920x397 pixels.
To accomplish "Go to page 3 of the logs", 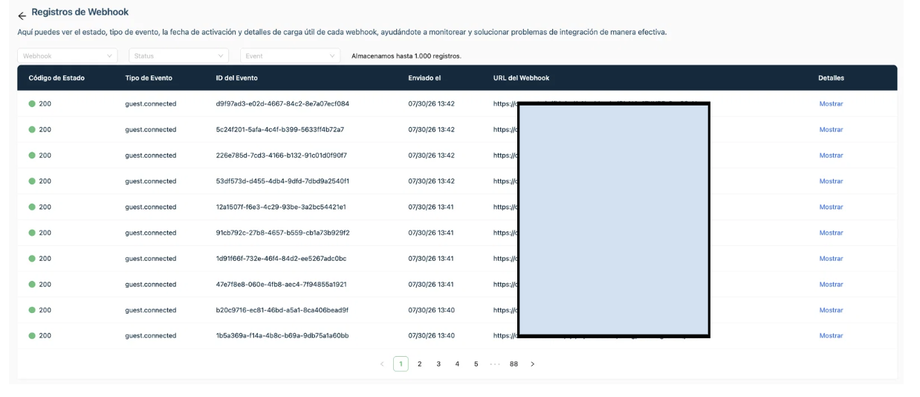I will (438, 364).
